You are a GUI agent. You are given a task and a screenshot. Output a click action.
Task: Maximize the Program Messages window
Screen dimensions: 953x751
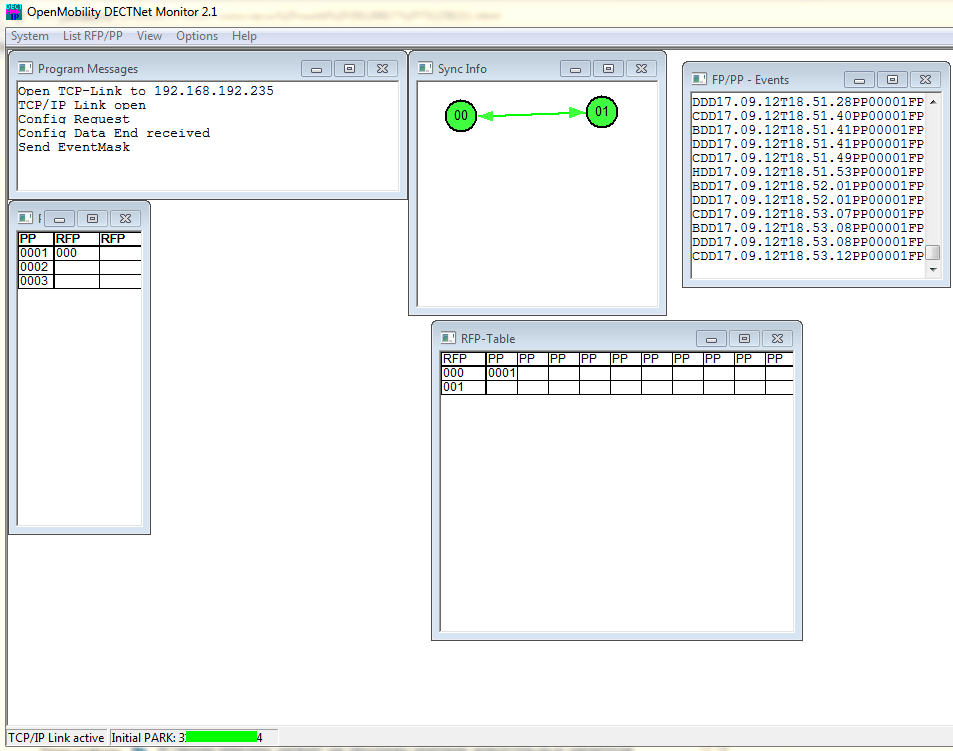[349, 69]
